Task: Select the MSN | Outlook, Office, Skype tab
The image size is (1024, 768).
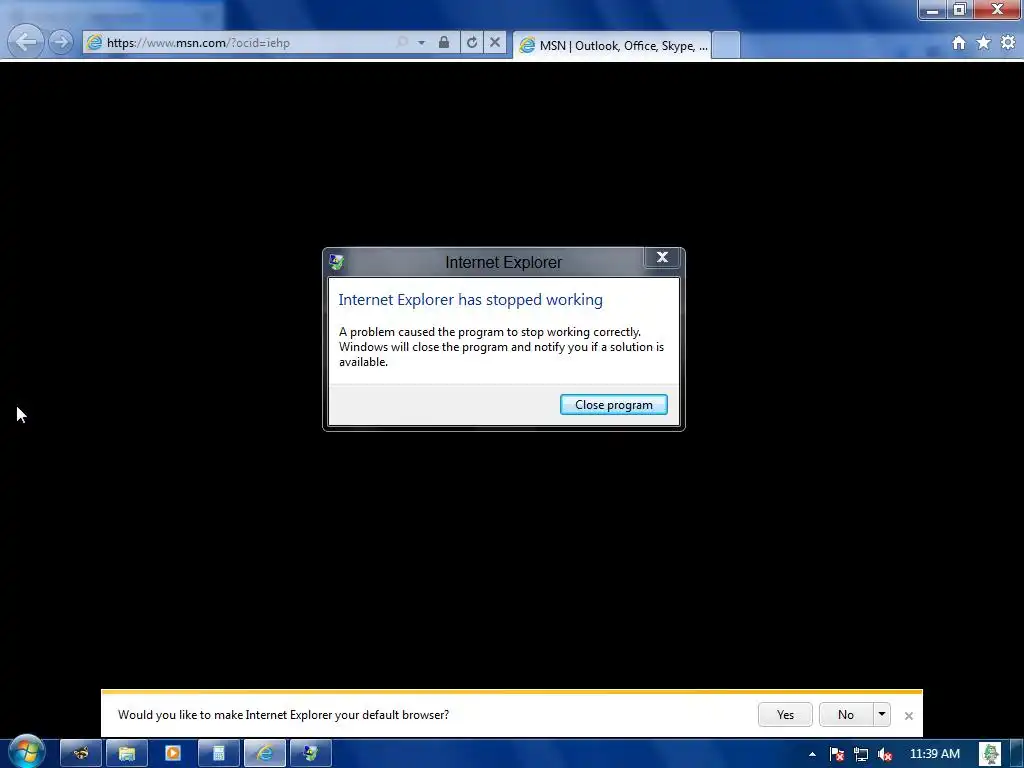Action: [612, 46]
